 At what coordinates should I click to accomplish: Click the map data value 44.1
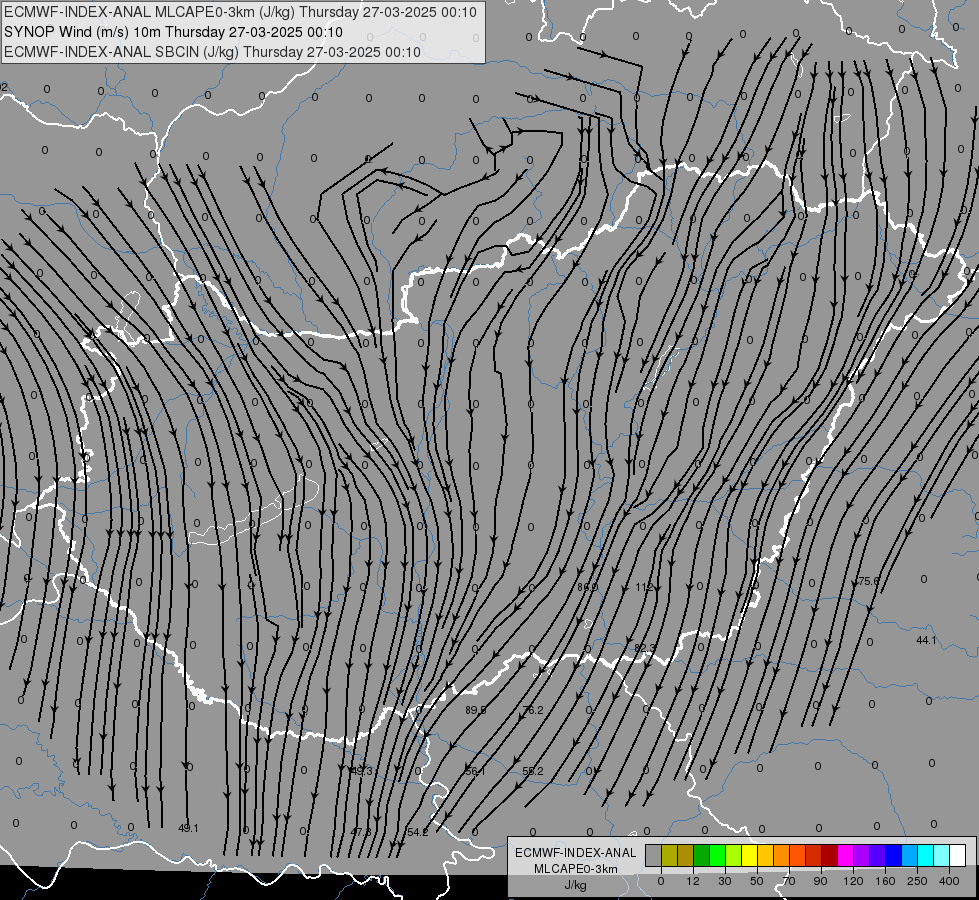[926, 640]
